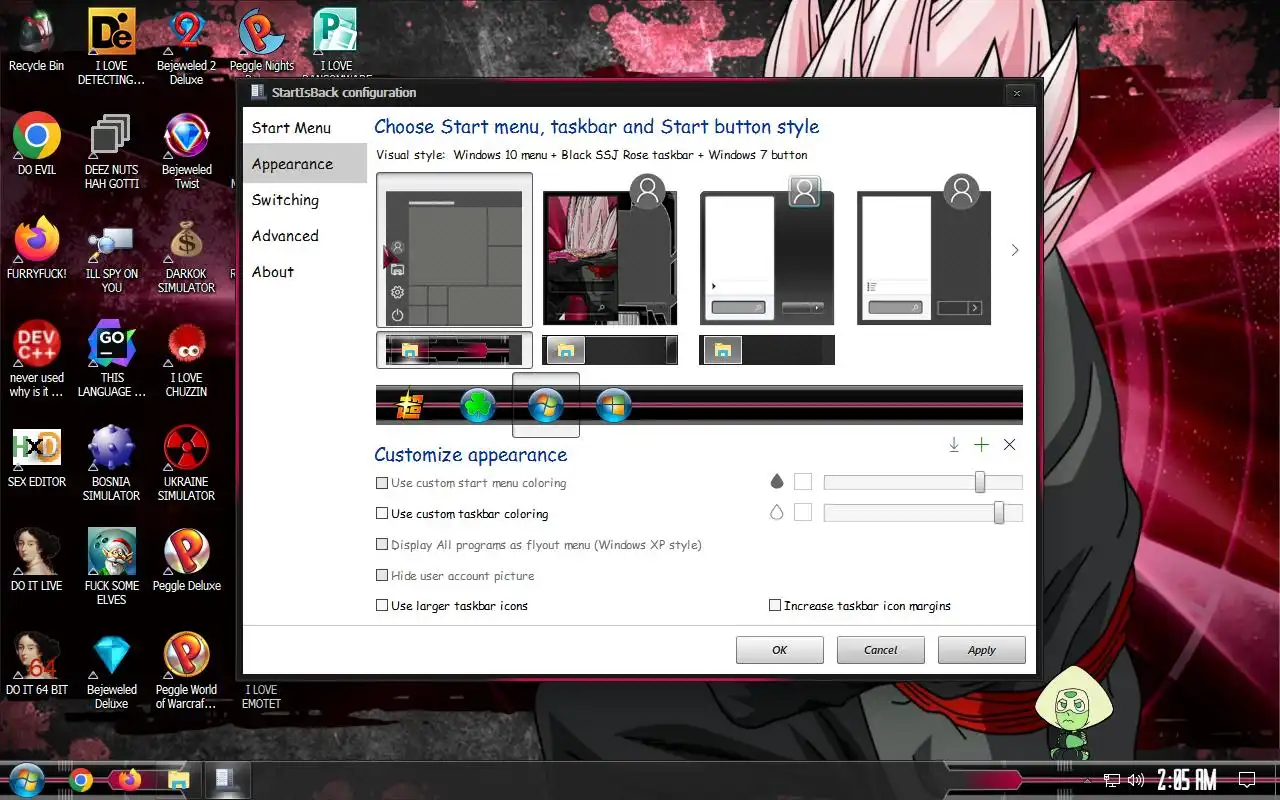Click the start menu color swatch
The height and width of the screenshot is (800, 1280).
click(x=803, y=482)
